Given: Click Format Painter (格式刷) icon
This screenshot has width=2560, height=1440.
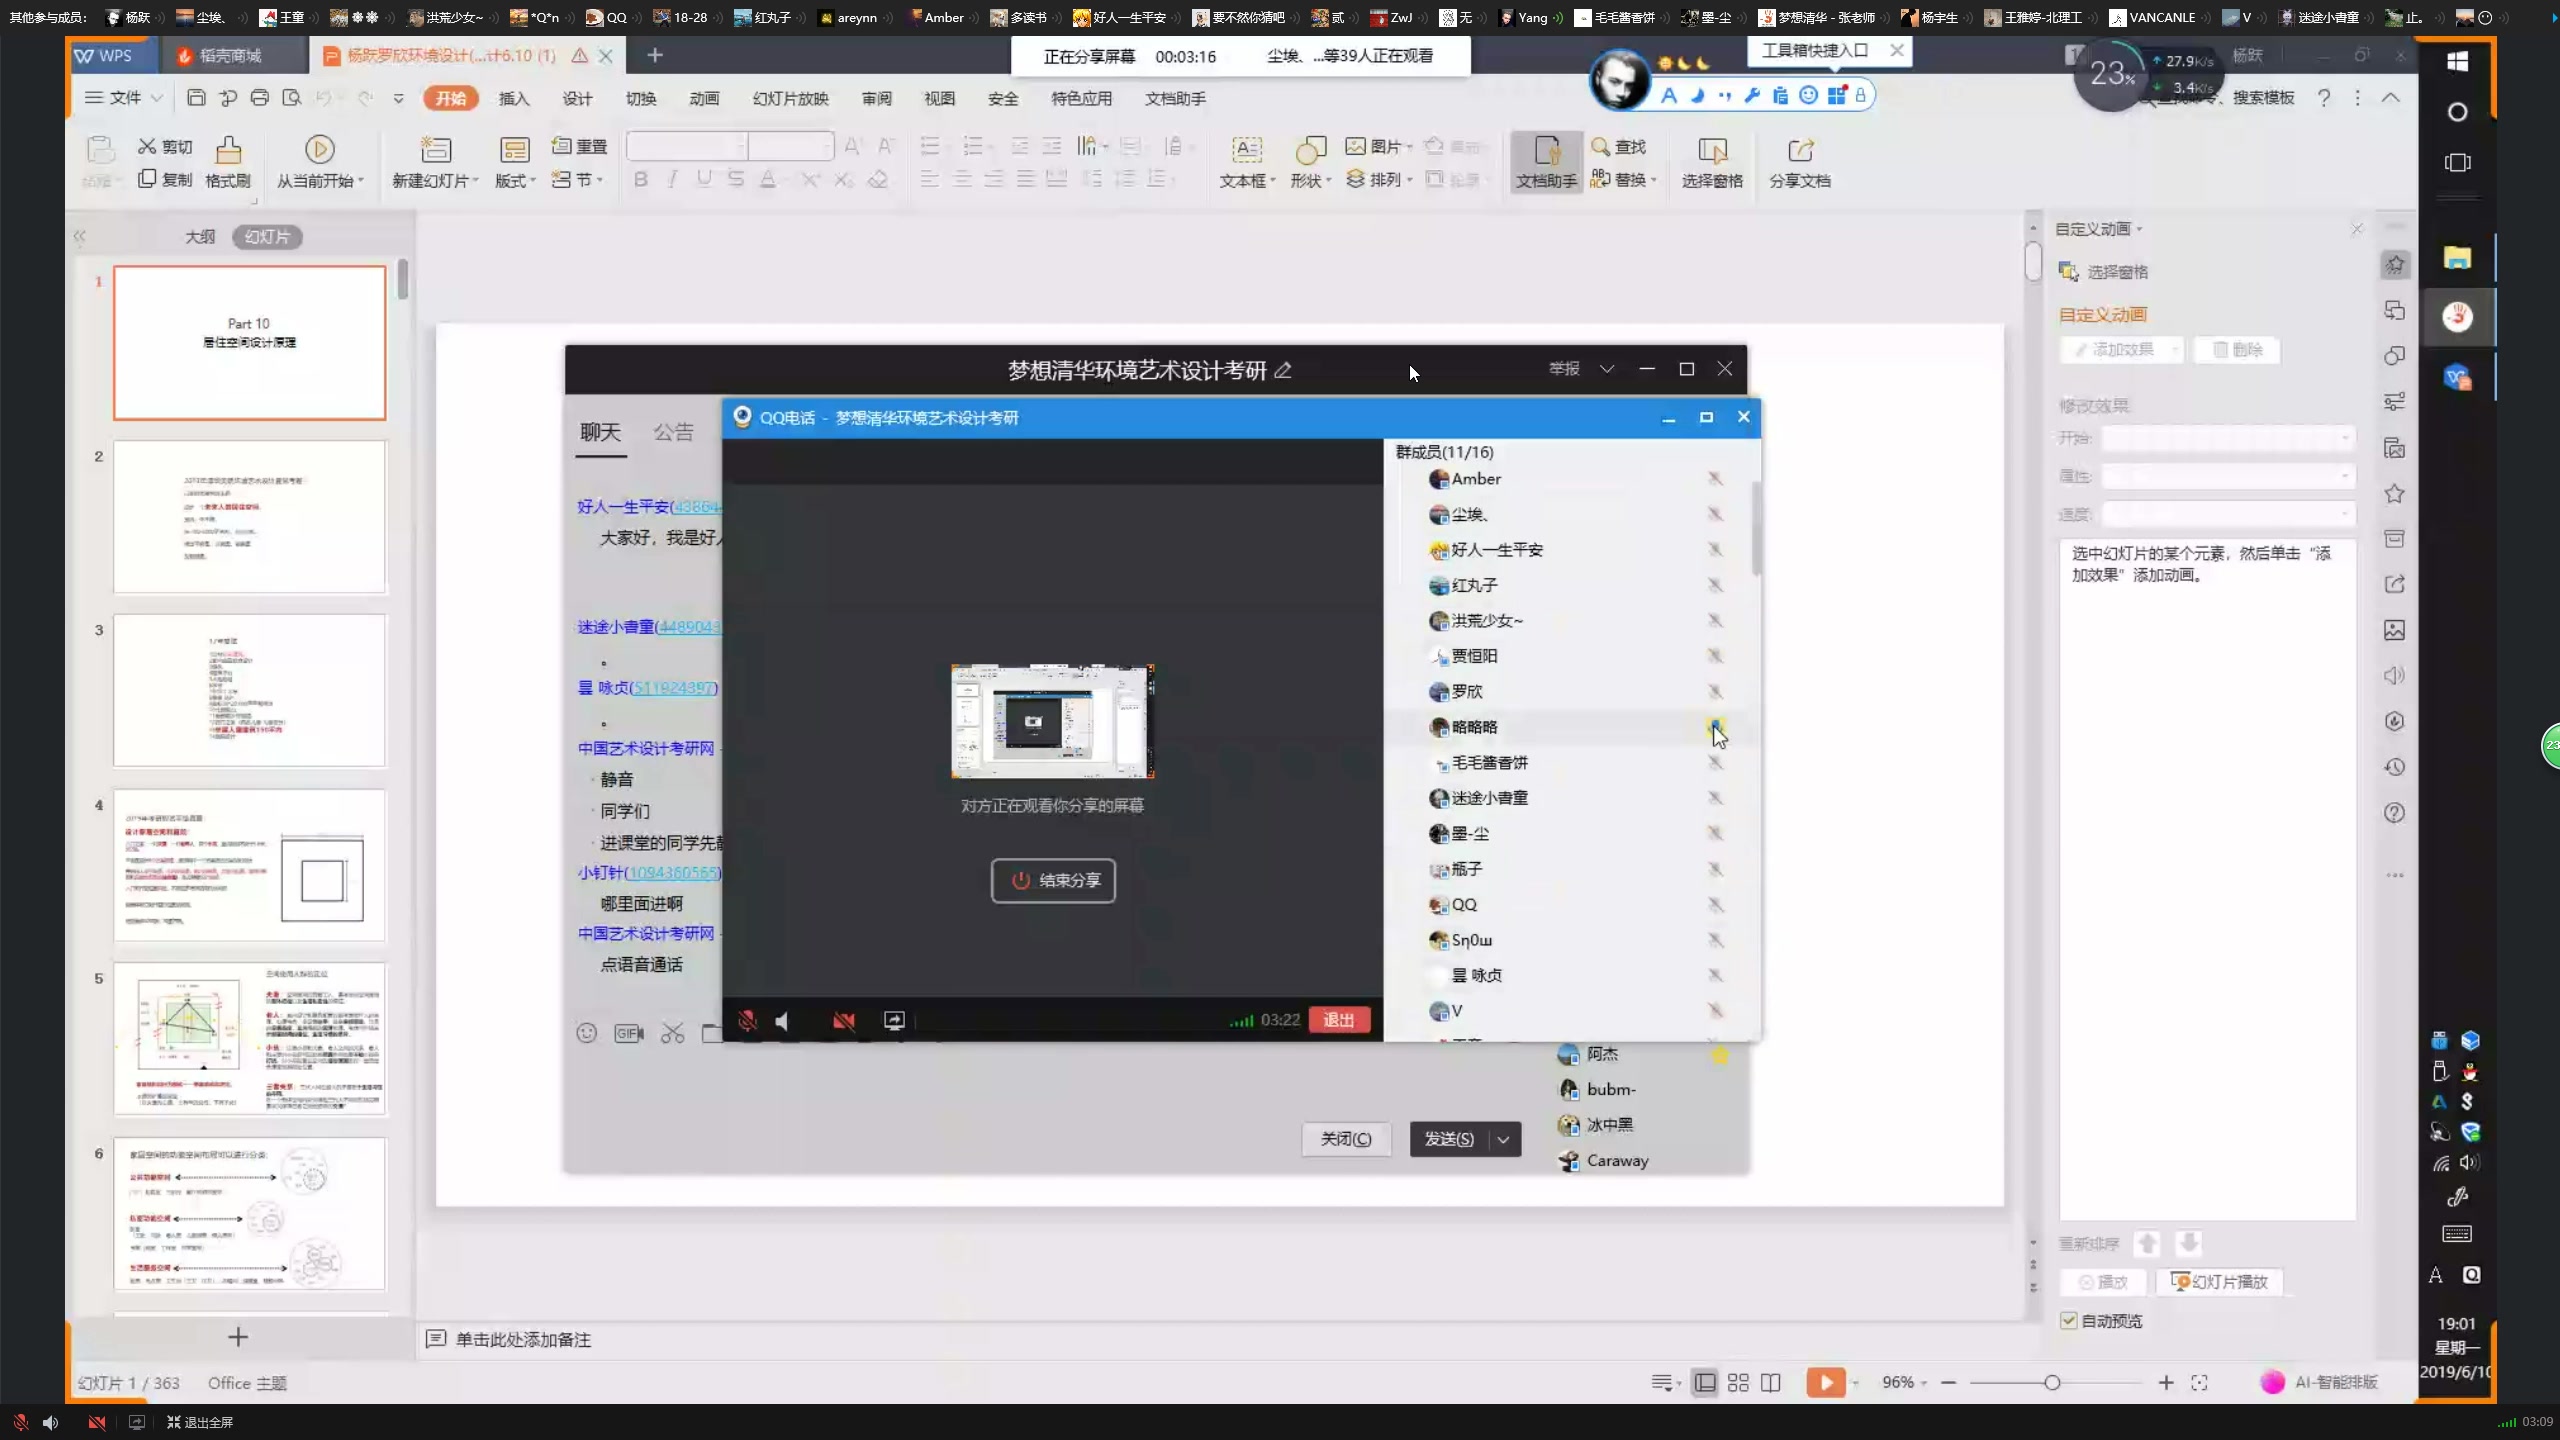Looking at the screenshot, I should tap(228, 150).
